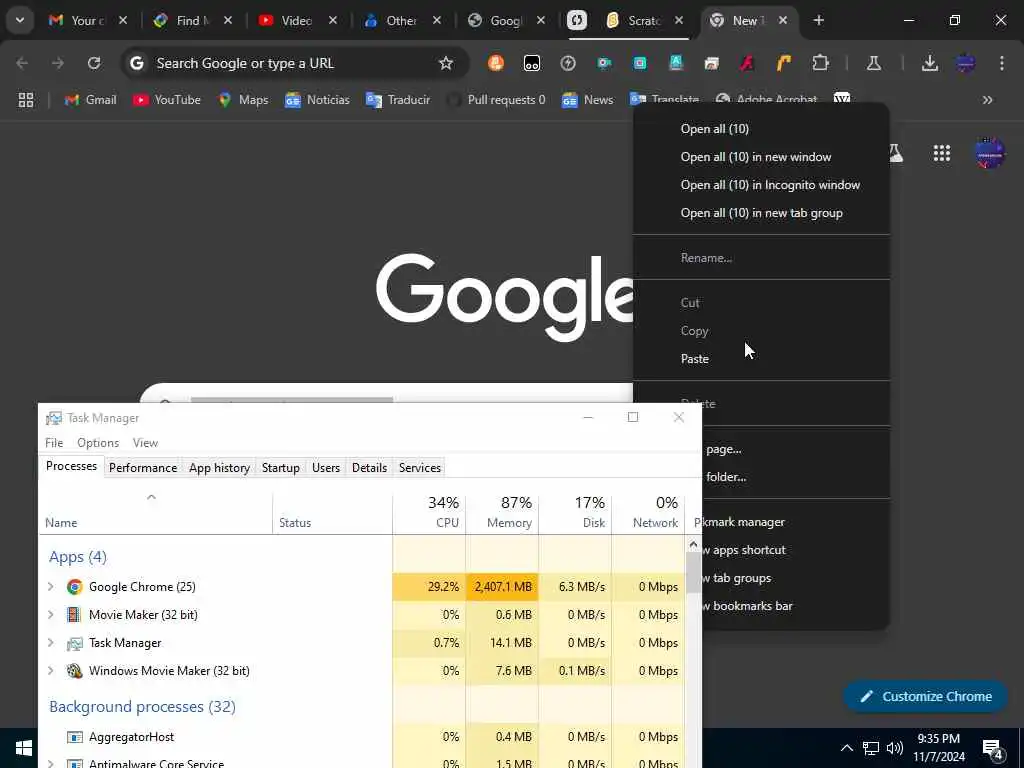The height and width of the screenshot is (768, 1024).
Task: Sort processes by Disk column
Action: [575, 513]
